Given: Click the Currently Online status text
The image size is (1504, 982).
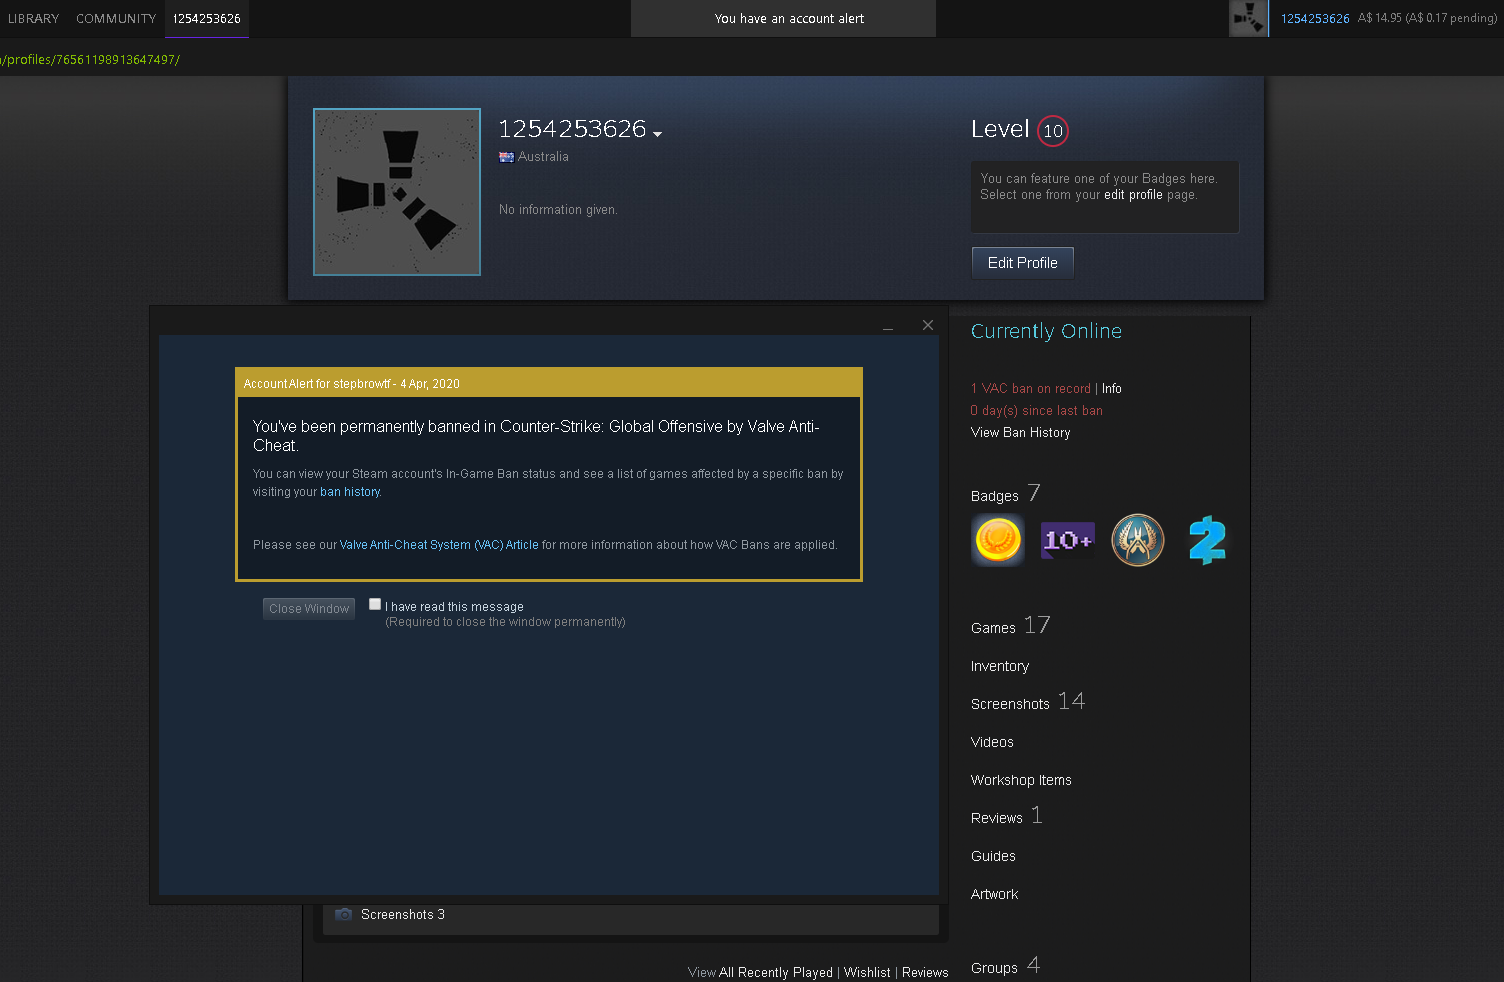Looking at the screenshot, I should [x=1046, y=331].
